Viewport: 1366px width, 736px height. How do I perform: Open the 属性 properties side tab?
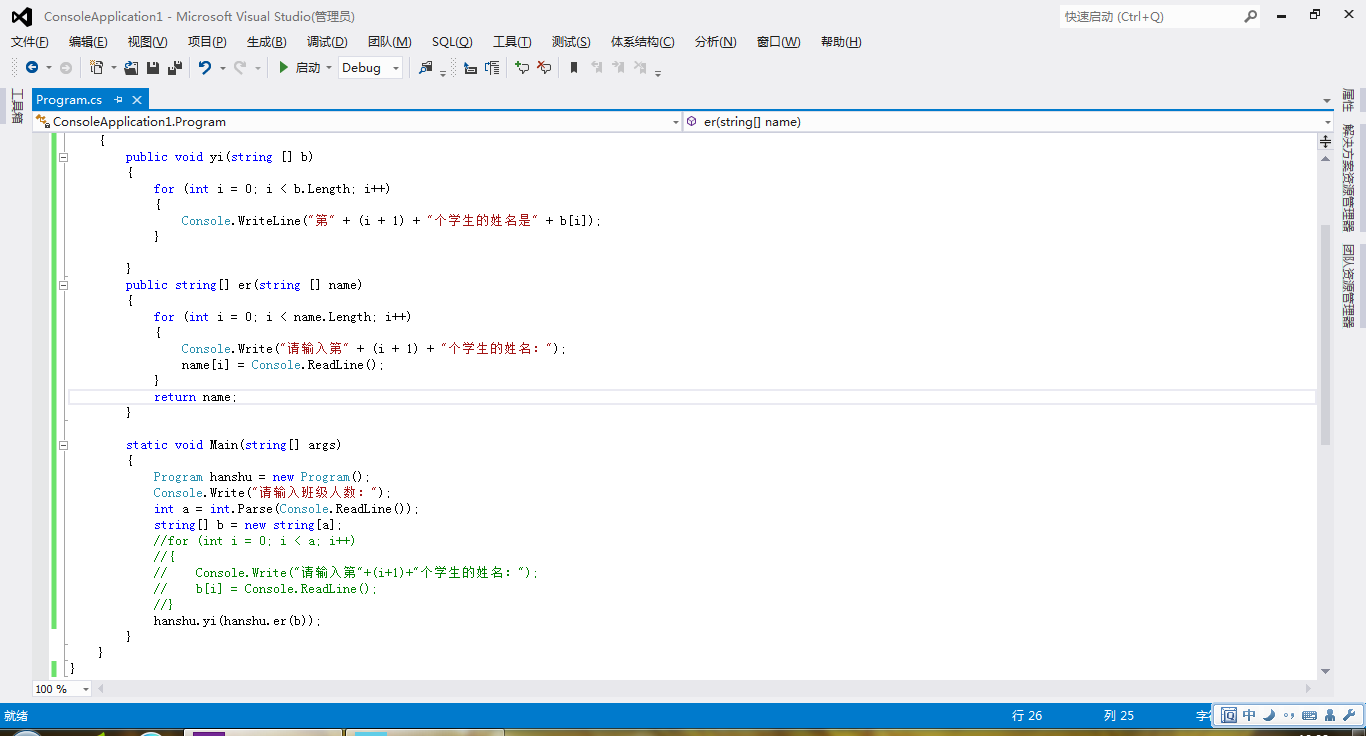[x=1349, y=101]
